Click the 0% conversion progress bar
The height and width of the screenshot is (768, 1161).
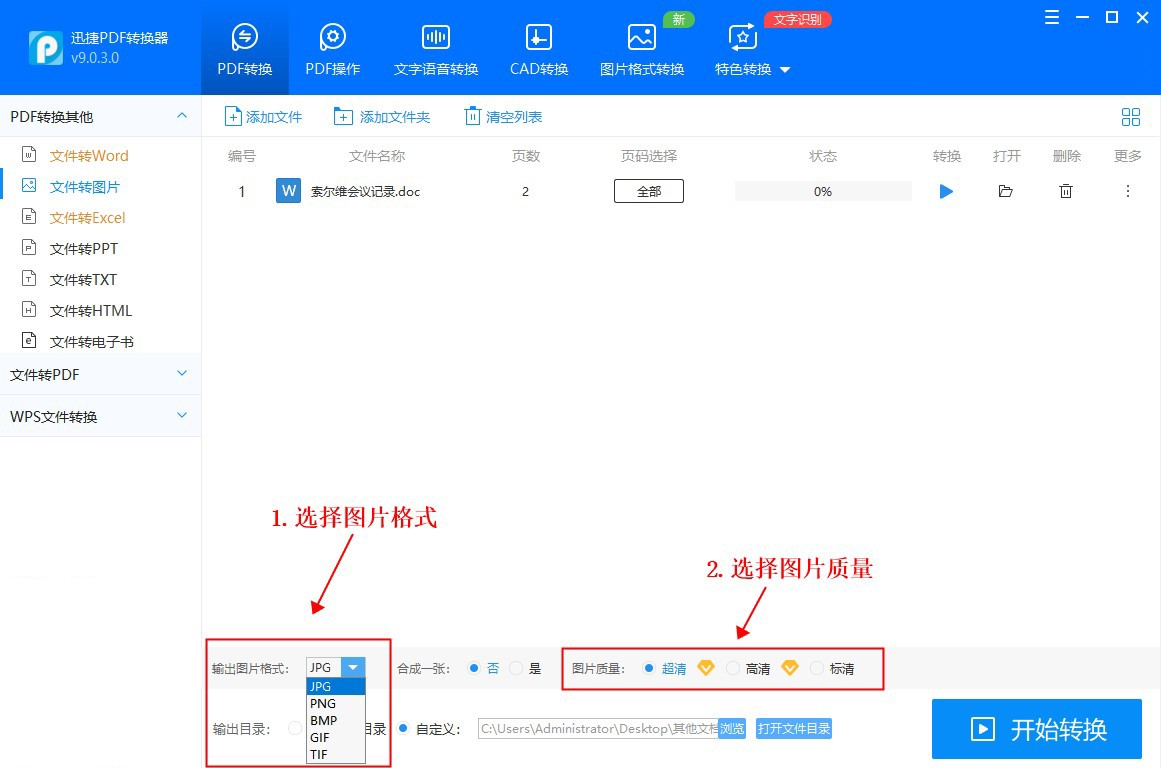click(x=822, y=191)
